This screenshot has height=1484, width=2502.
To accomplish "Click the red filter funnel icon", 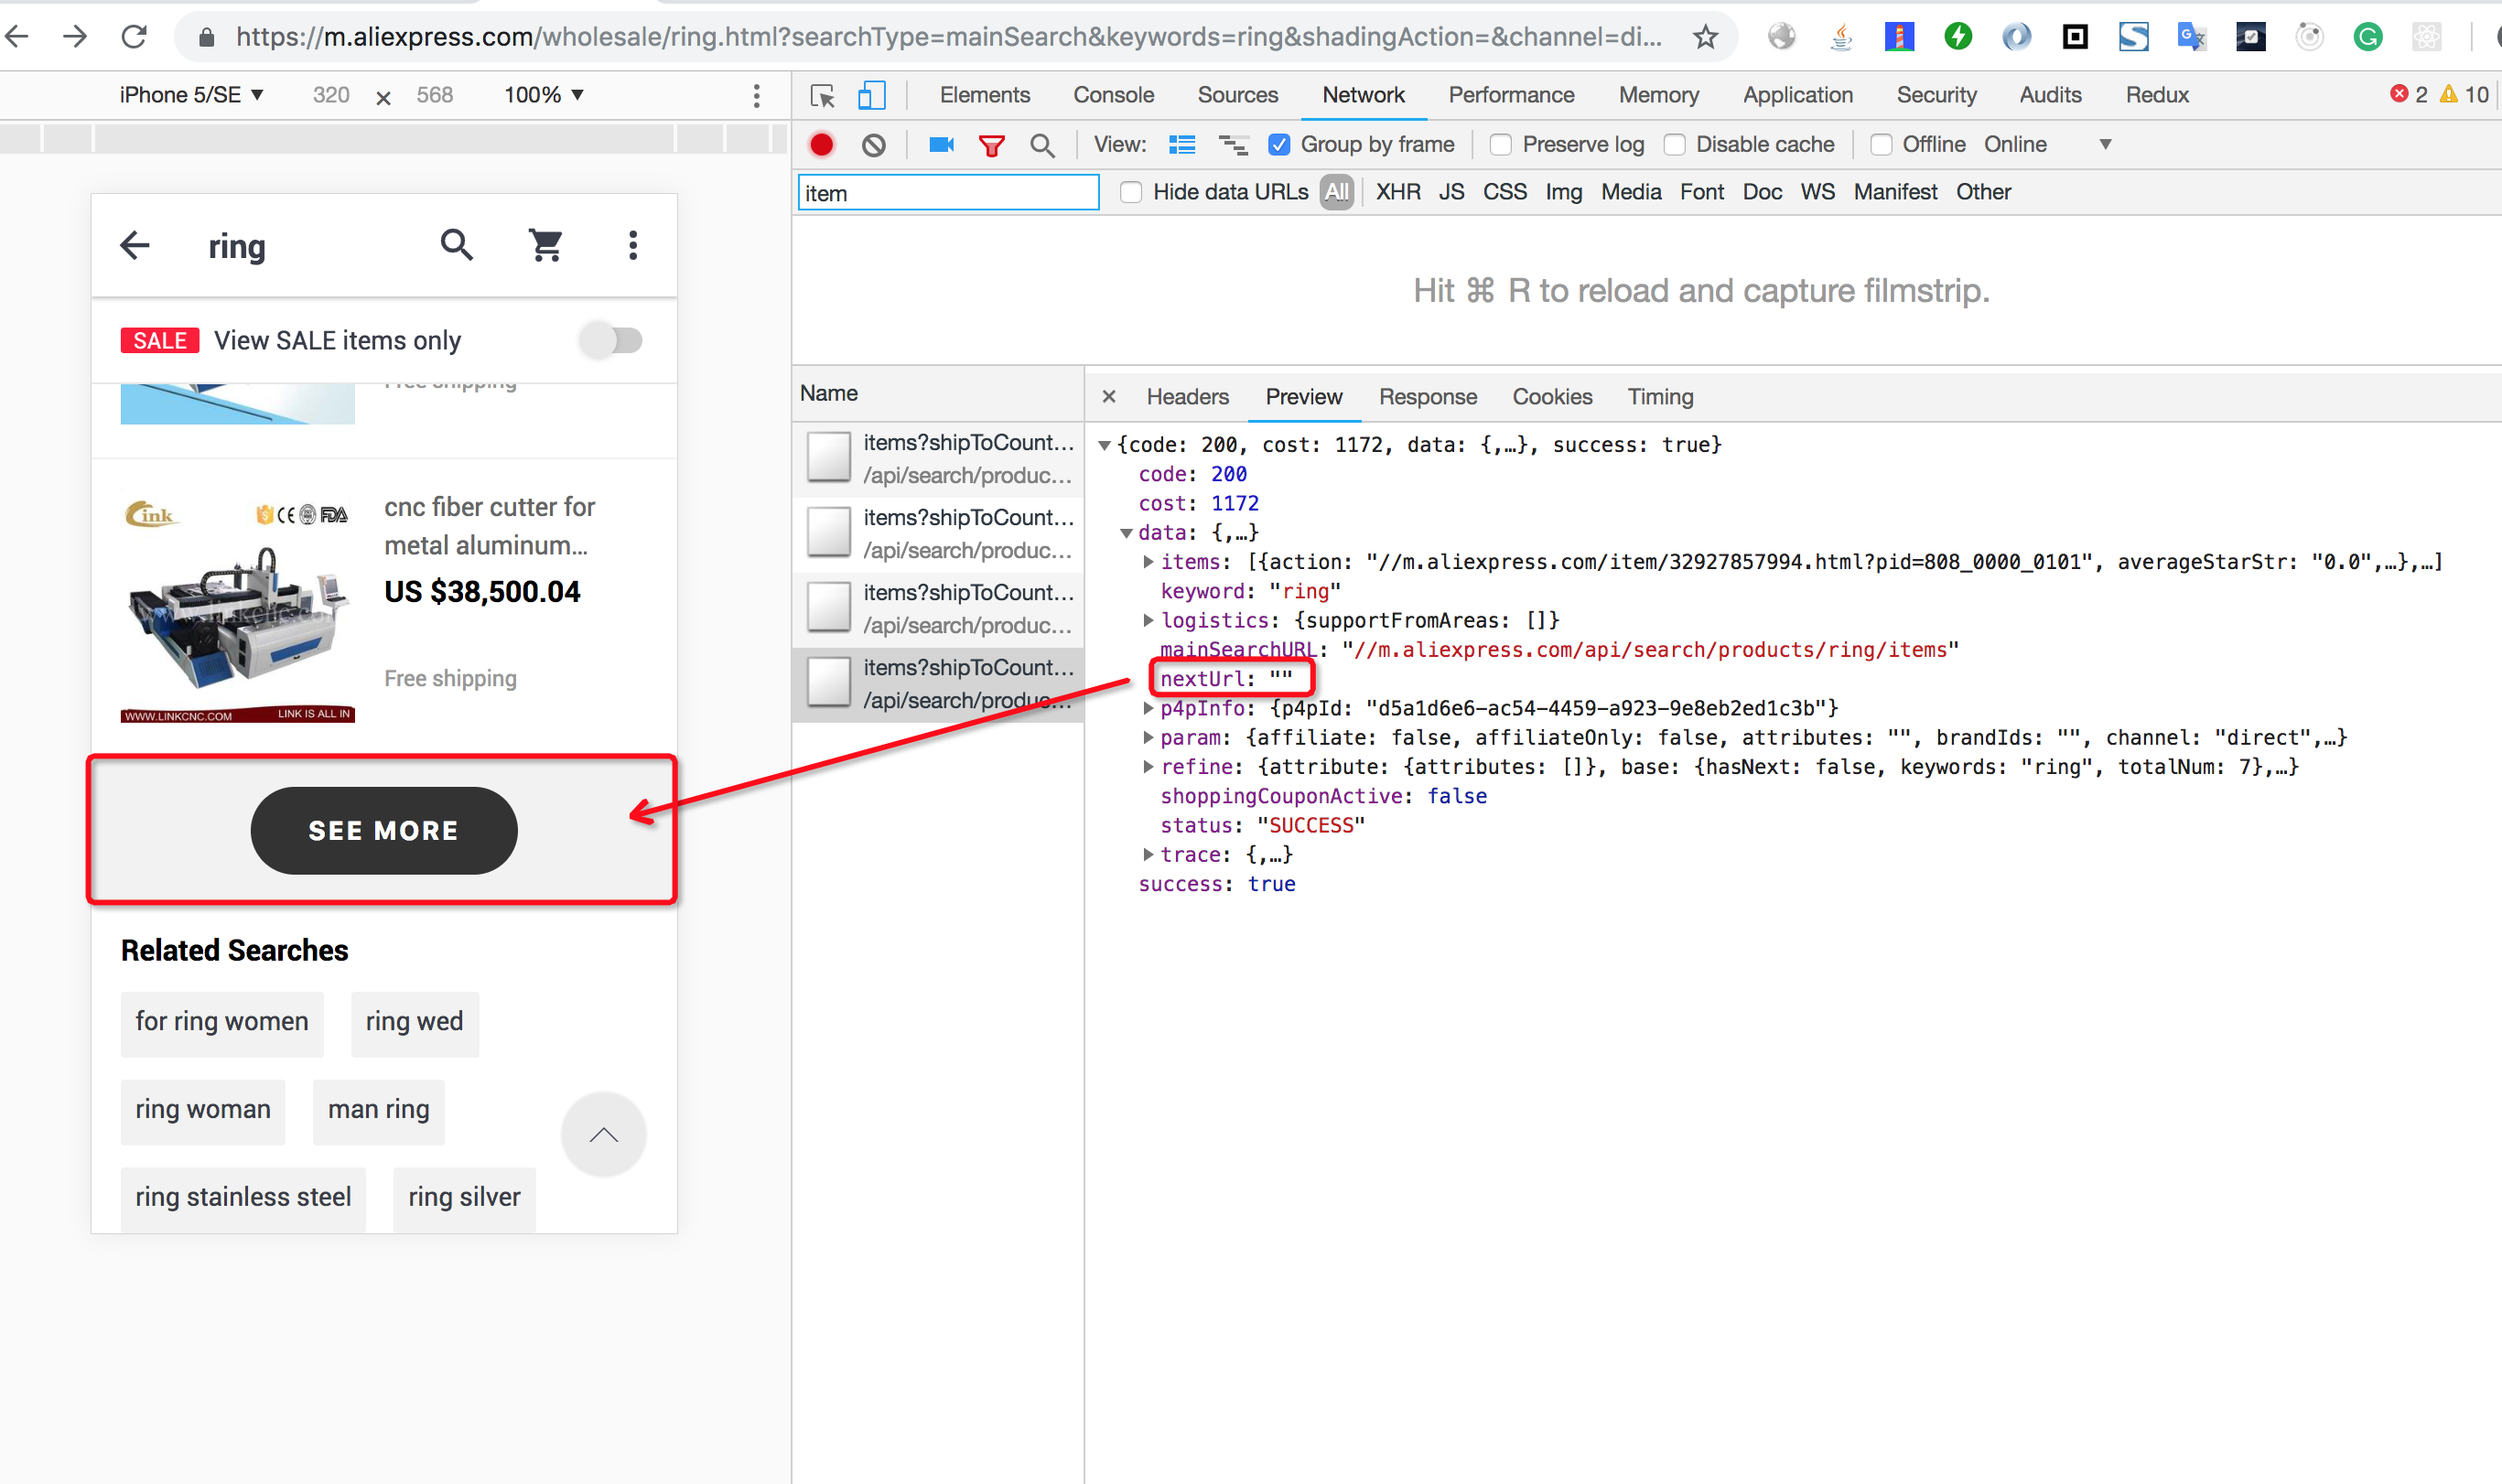I will (991, 146).
